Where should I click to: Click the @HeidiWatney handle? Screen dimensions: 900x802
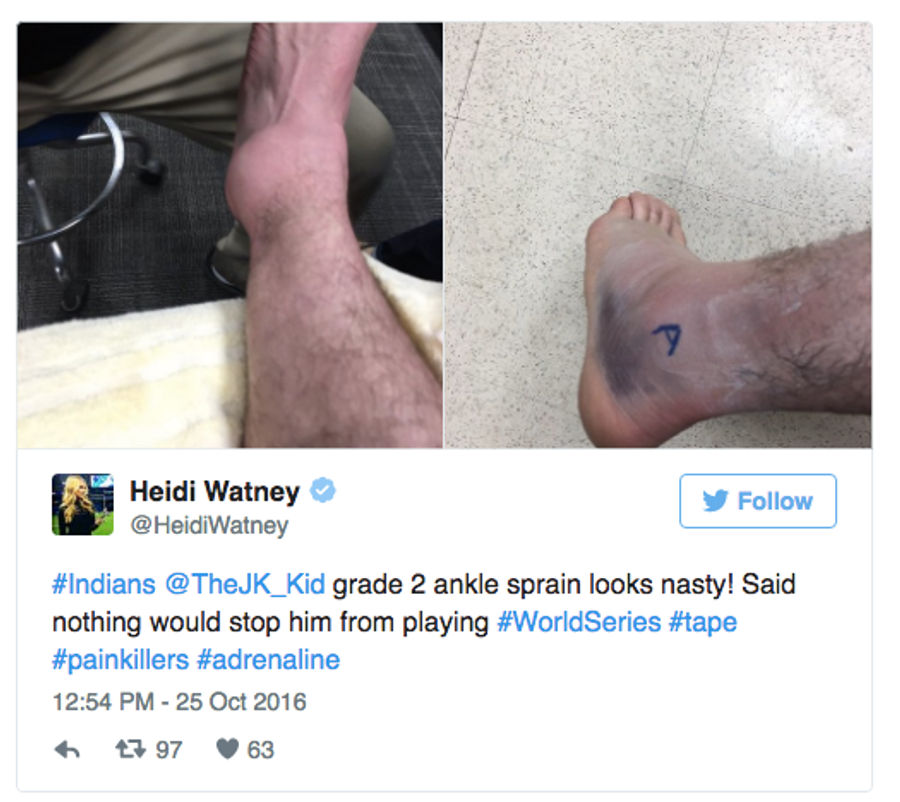tap(210, 525)
